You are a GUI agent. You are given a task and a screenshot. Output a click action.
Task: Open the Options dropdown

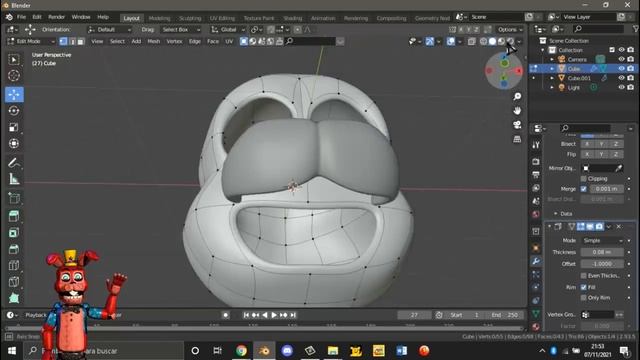(510, 29)
